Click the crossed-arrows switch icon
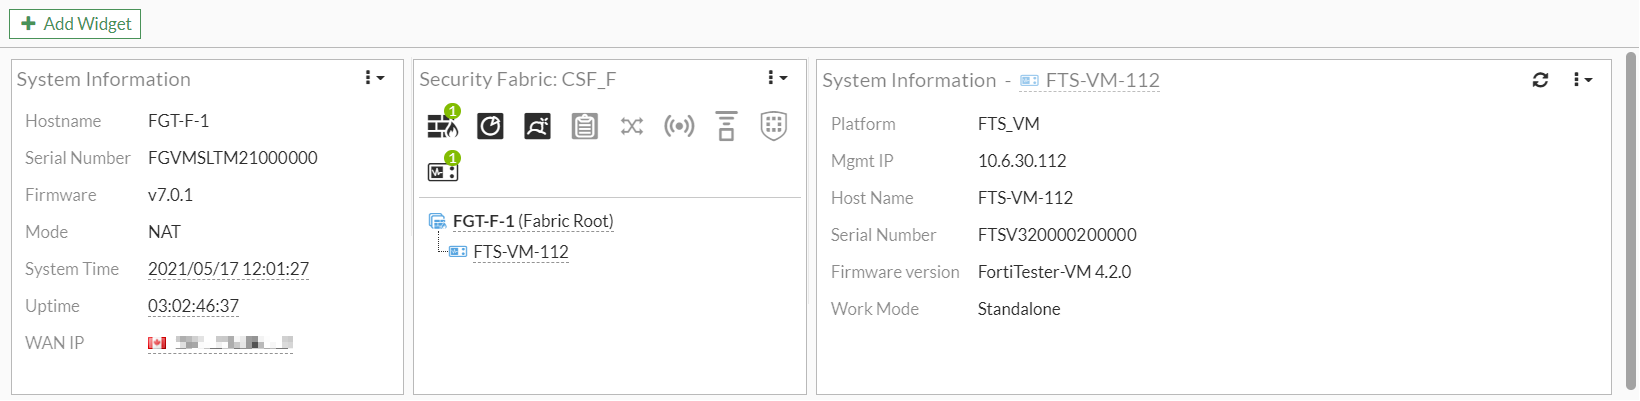This screenshot has width=1640, height=401. click(x=632, y=126)
